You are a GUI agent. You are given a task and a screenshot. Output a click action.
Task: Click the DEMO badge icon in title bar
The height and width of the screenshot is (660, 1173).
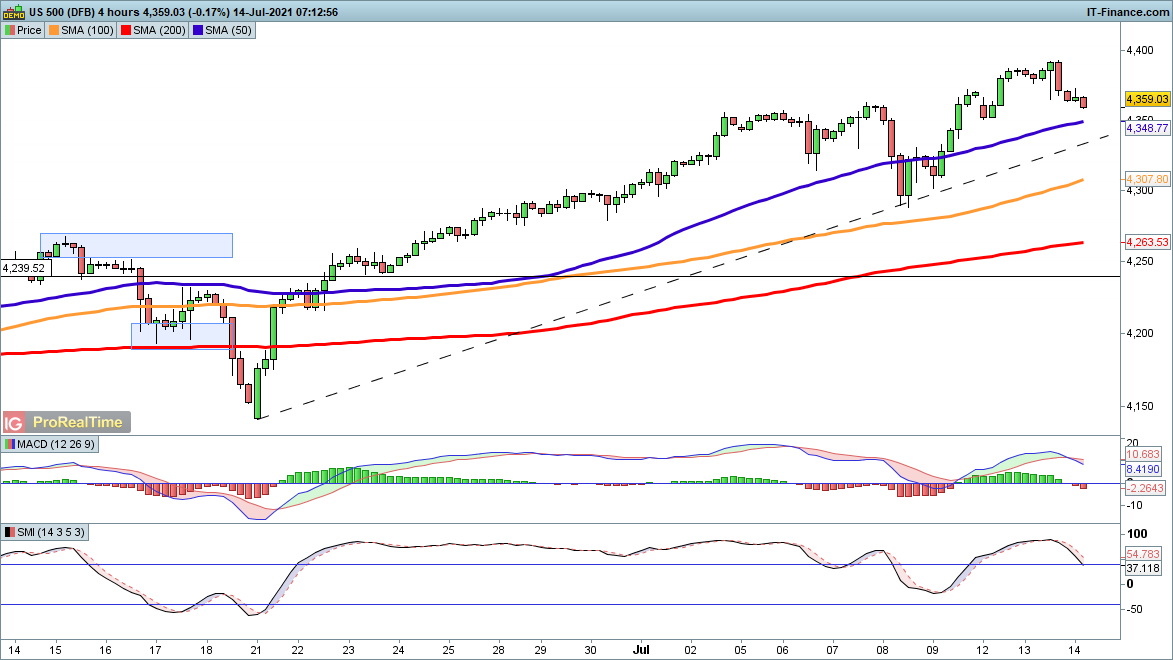14,12
